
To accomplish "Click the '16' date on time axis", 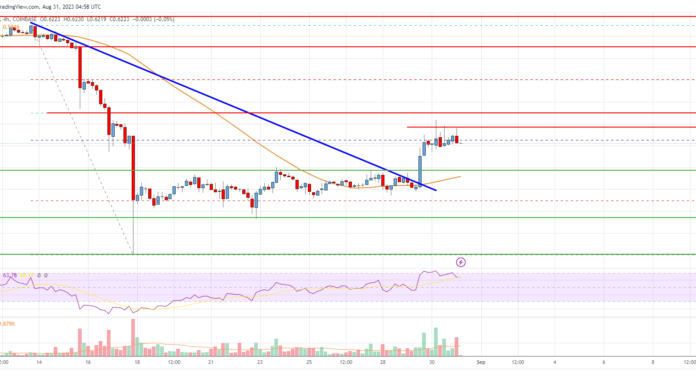I will click(88, 362).
